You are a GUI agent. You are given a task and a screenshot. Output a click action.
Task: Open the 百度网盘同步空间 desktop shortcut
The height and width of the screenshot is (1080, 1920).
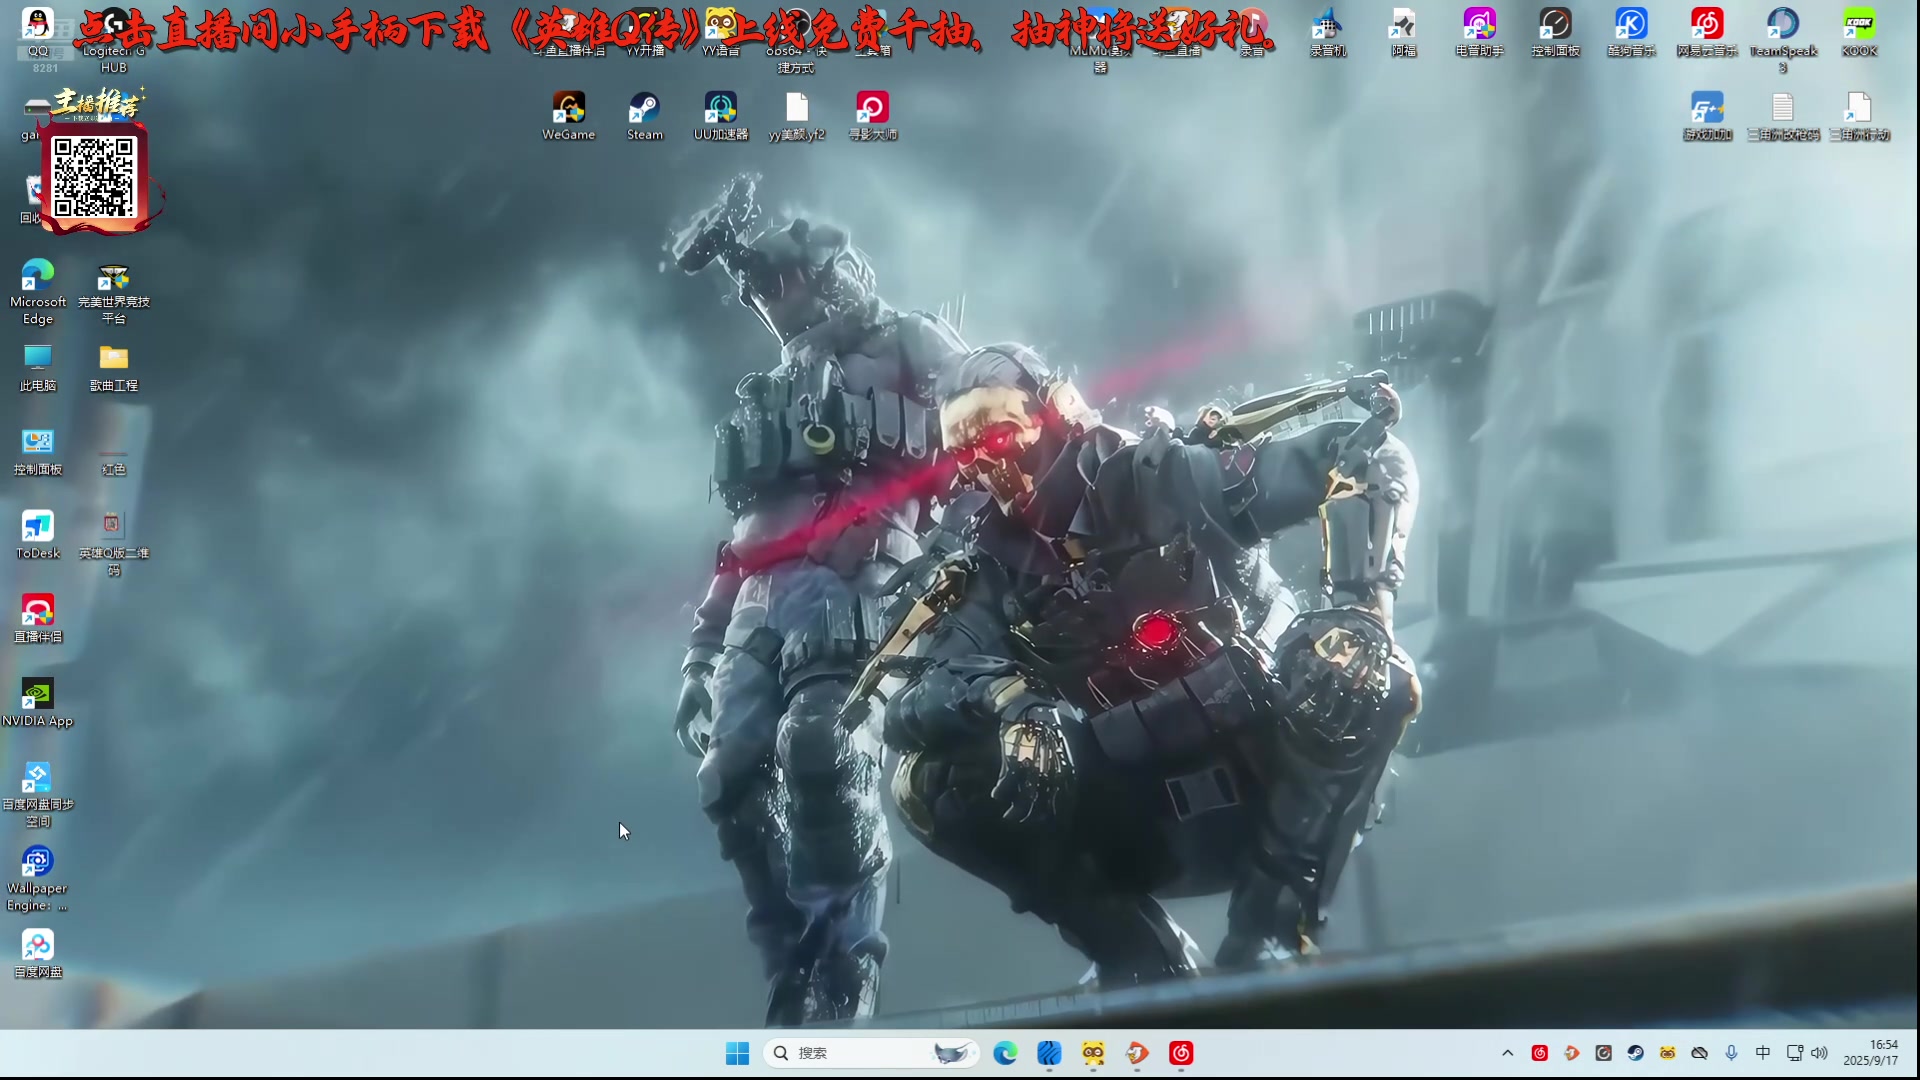coord(38,794)
